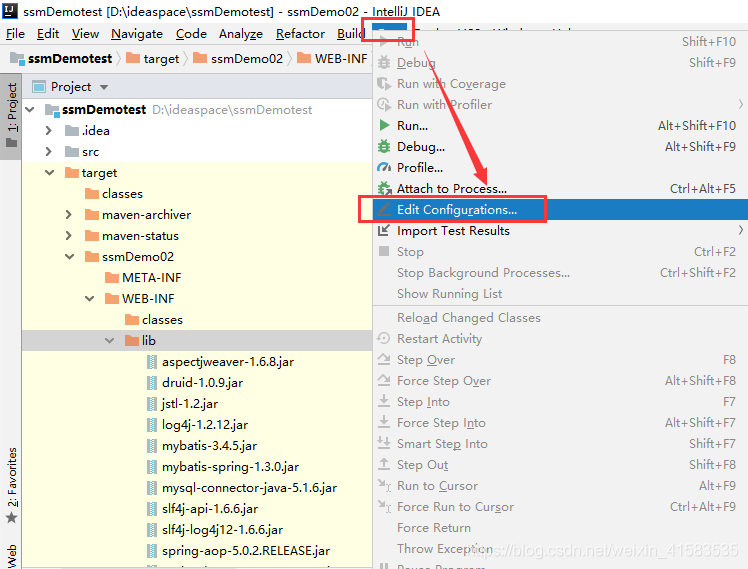This screenshot has height=569, width=748.
Task: Click the druid-1.0.9.jar archive icon
Action: tap(152, 383)
